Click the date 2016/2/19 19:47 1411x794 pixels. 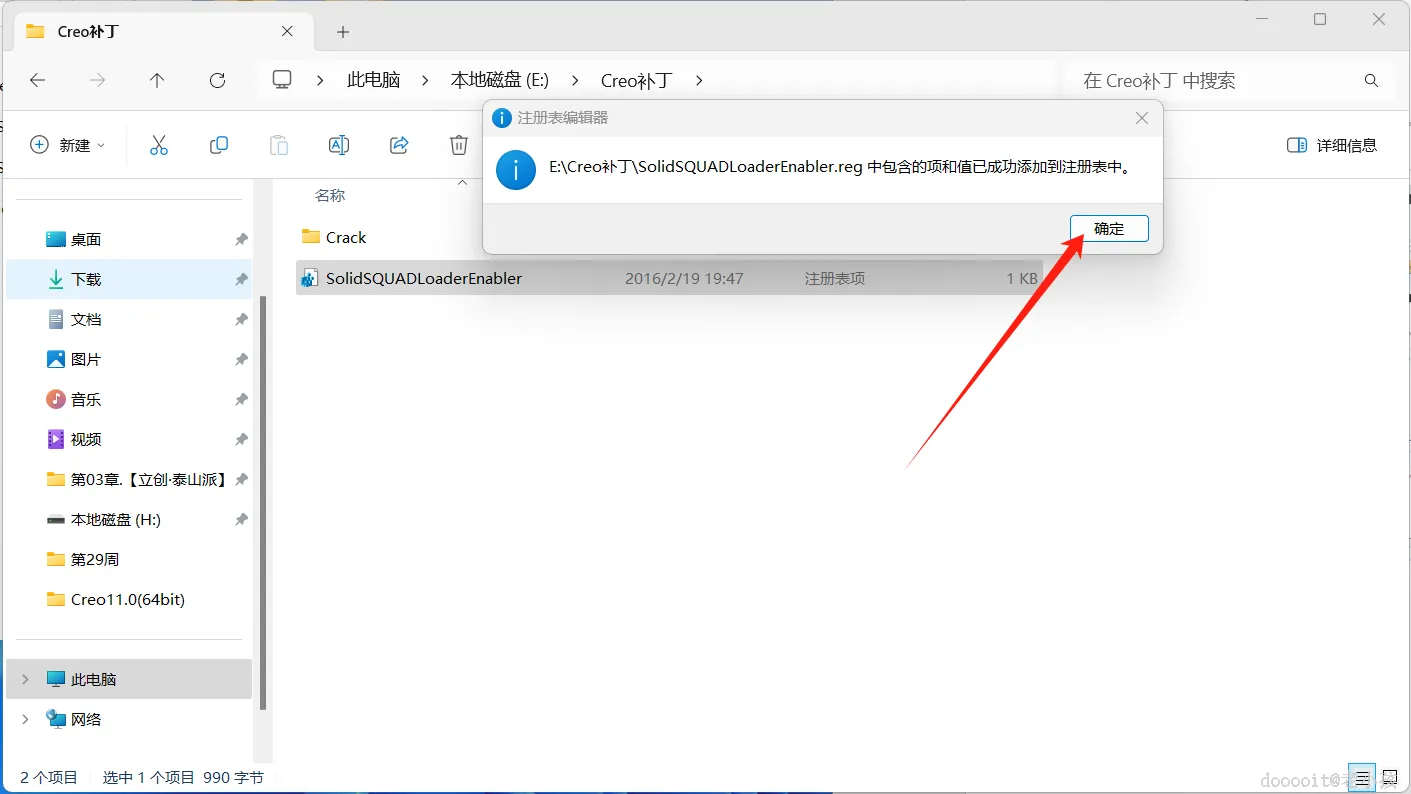click(684, 279)
